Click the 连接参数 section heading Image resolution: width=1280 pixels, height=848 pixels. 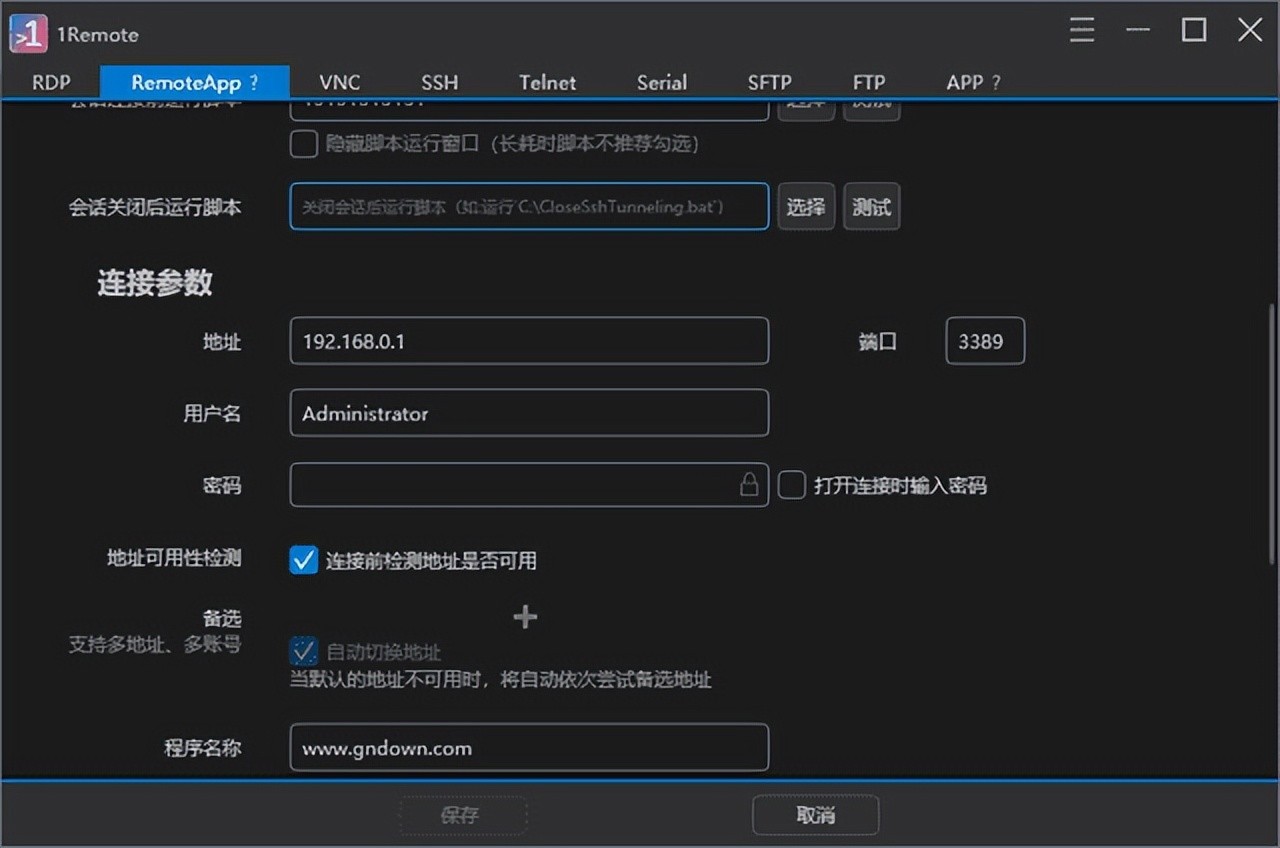point(155,283)
